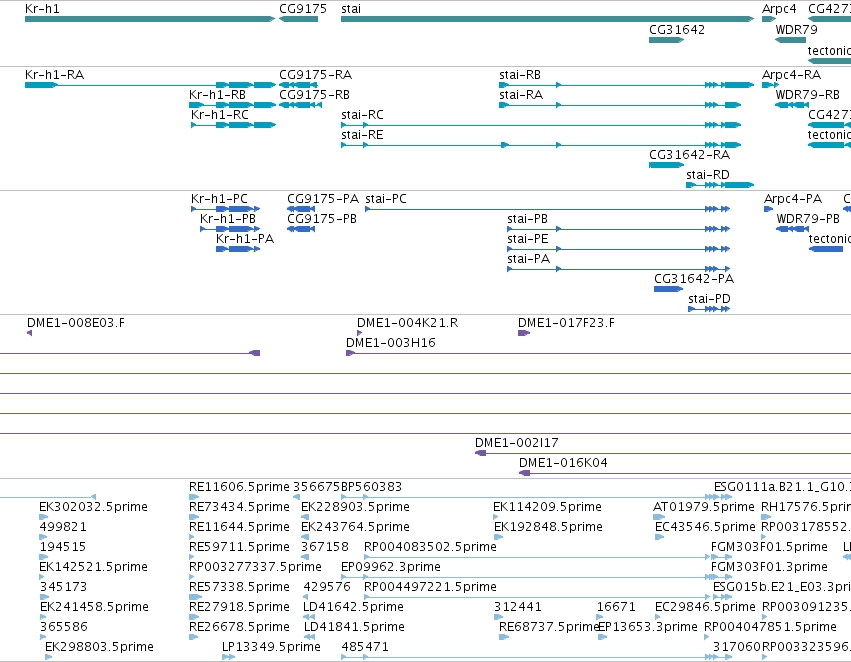851x662 pixels.
Task: Click the DME1-002I17 clone
Action: click(x=663, y=453)
